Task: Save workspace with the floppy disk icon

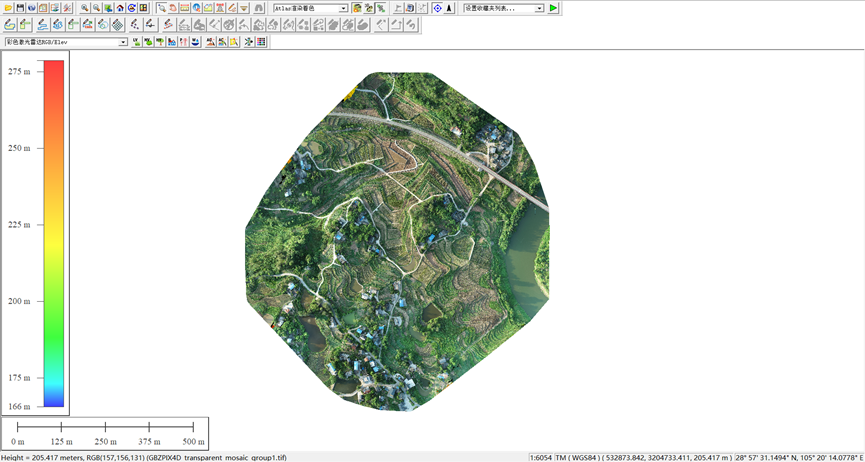Action: click(20, 8)
